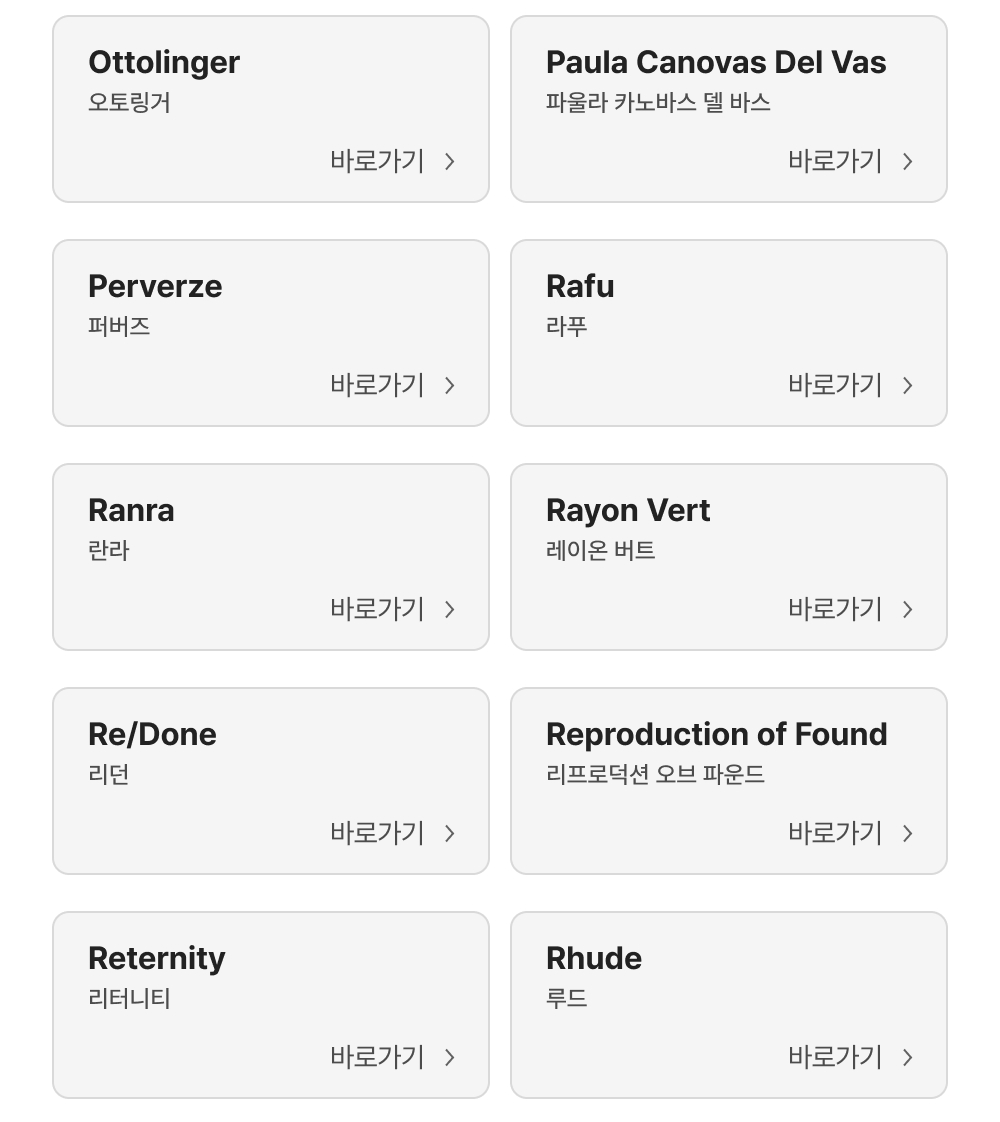Click 바로가기 text on the Ranra card
Viewport: 1000px width, 1122px height.
pyautogui.click(x=377, y=610)
